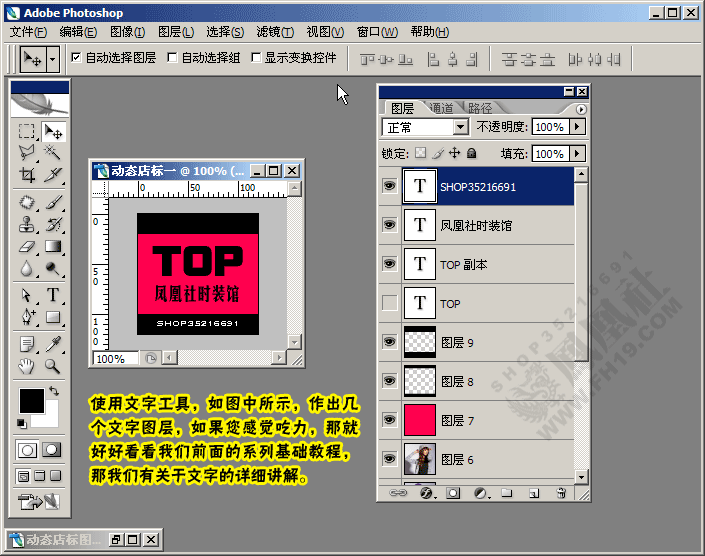The height and width of the screenshot is (556, 705).
Task: Open the blend mode 正常 dropdown
Action: click(460, 127)
